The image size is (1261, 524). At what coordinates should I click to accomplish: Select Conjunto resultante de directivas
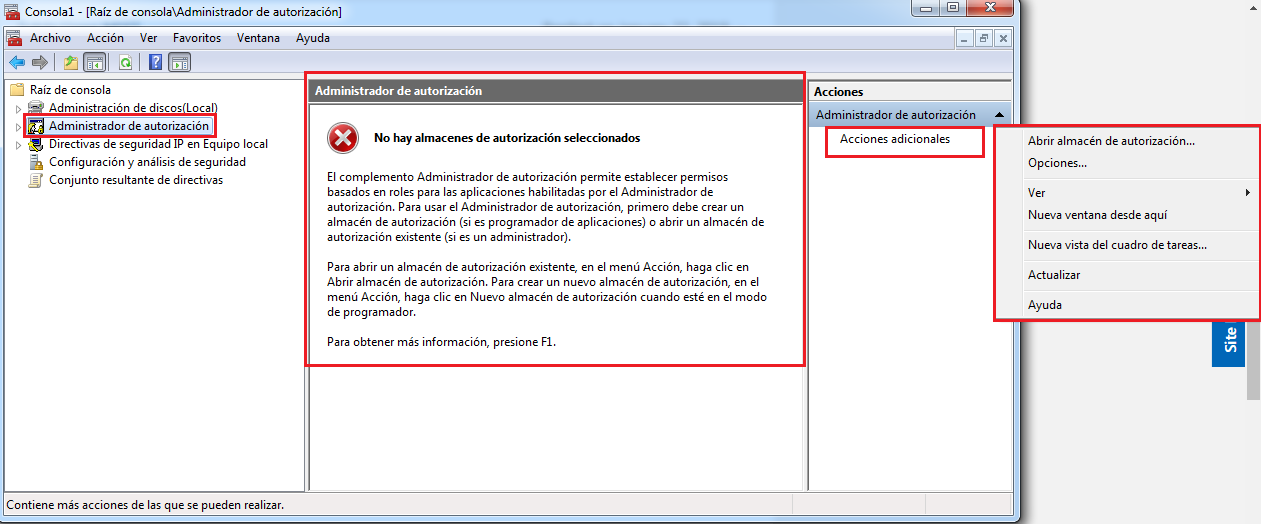coord(136,180)
